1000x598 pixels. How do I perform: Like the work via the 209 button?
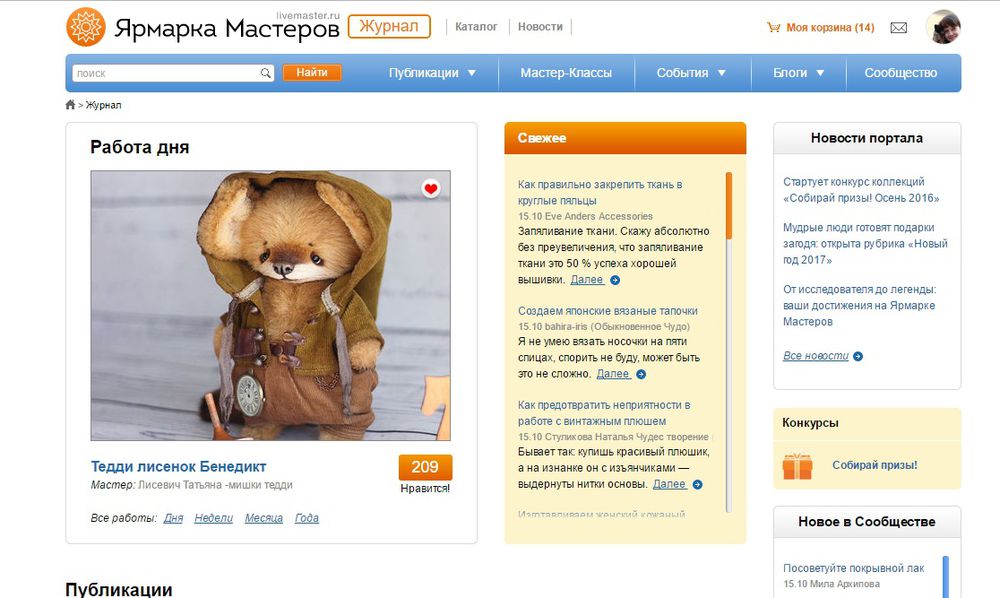[x=425, y=467]
